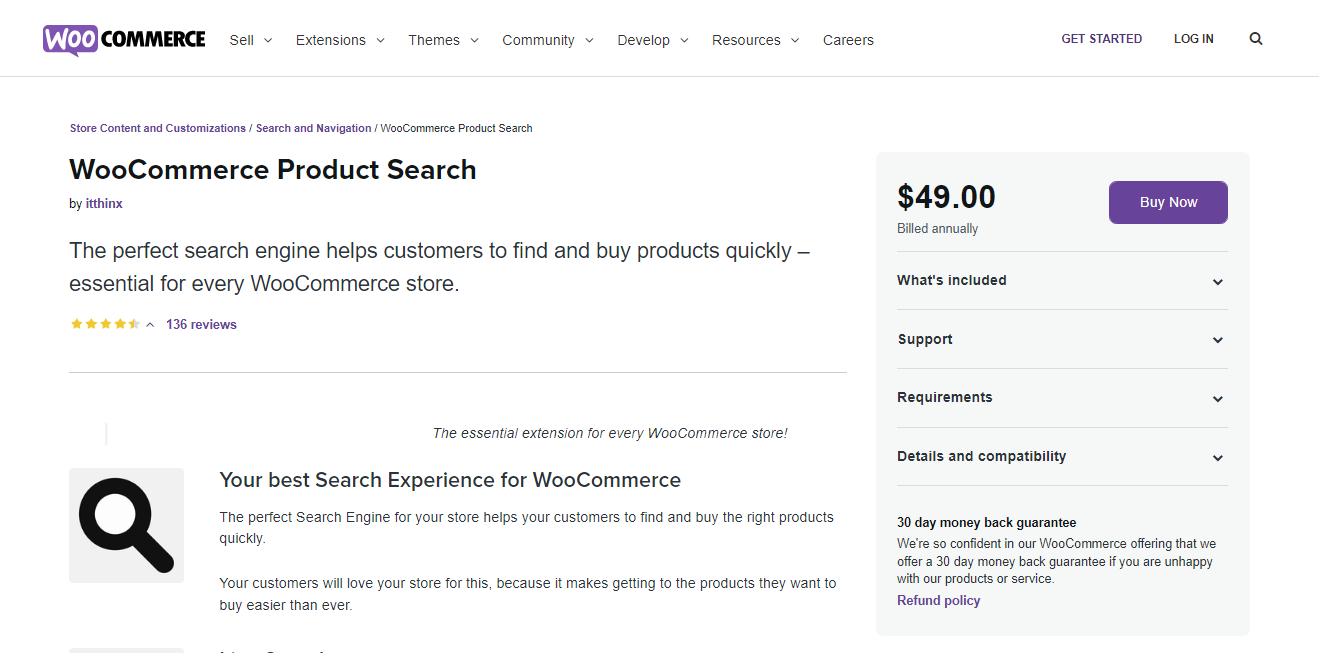Open the Sell dropdown menu
This screenshot has width=1319, height=653.
pos(251,40)
